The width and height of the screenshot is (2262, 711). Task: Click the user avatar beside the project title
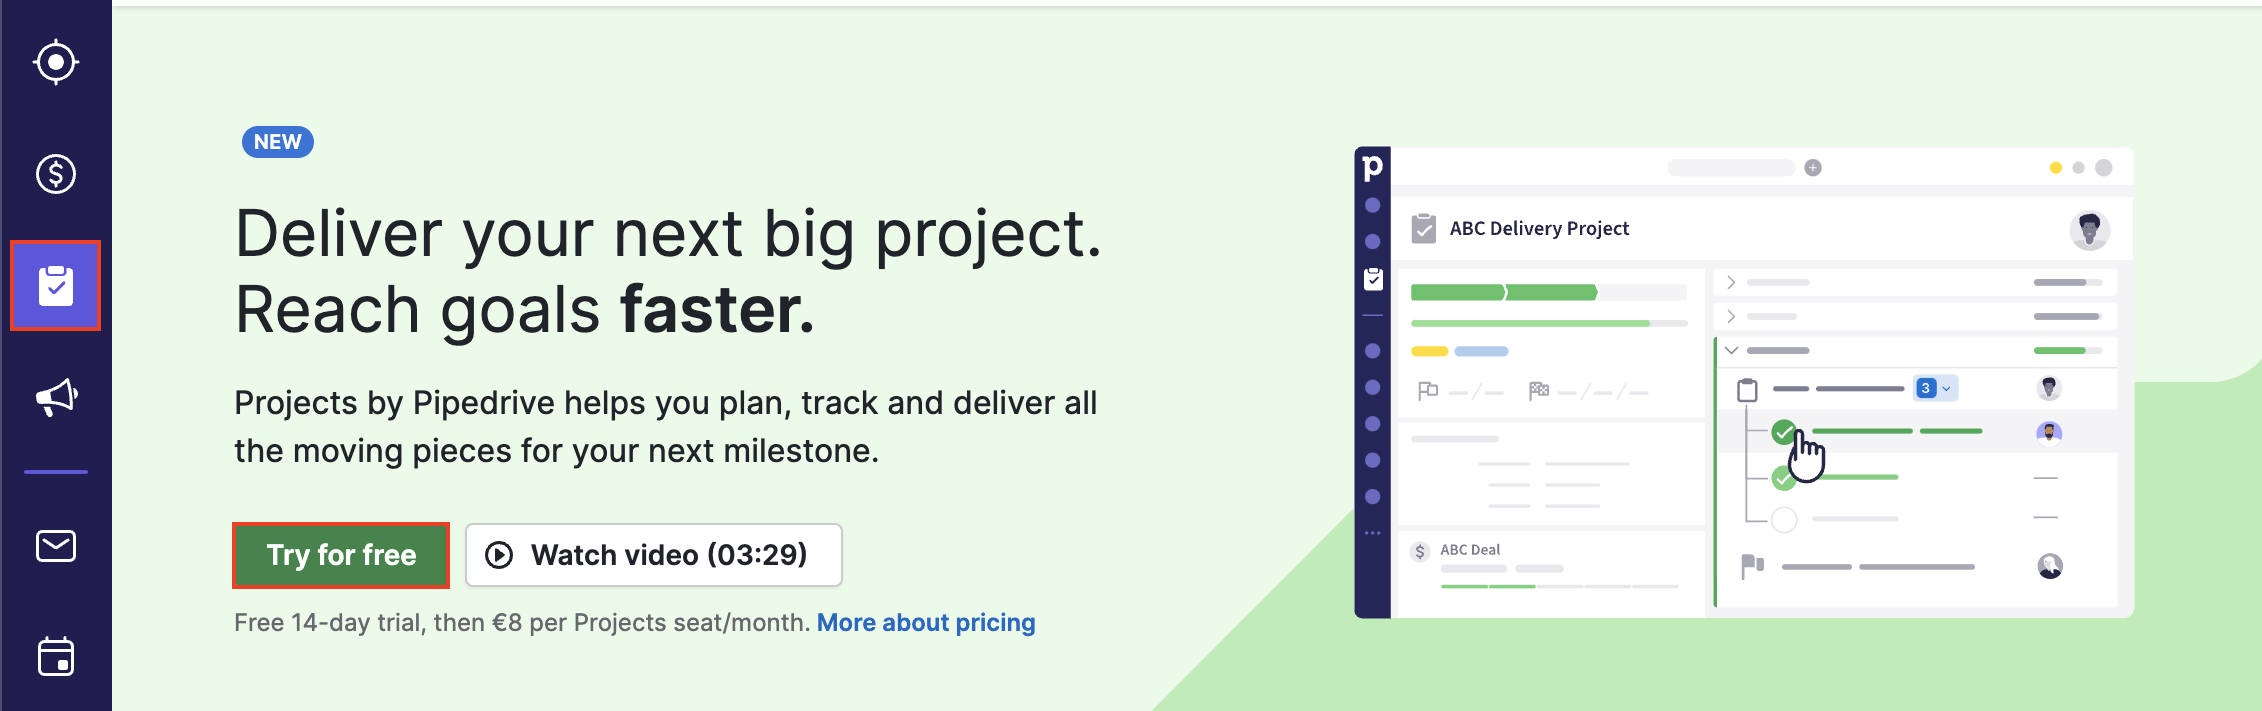2089,230
